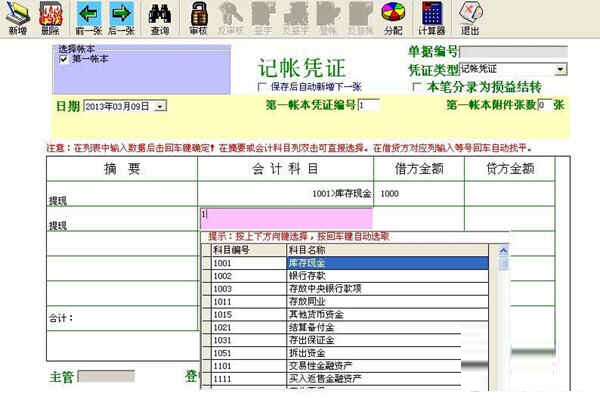Click the 审核 padlock audit icon
600x406 pixels.
coord(199,18)
